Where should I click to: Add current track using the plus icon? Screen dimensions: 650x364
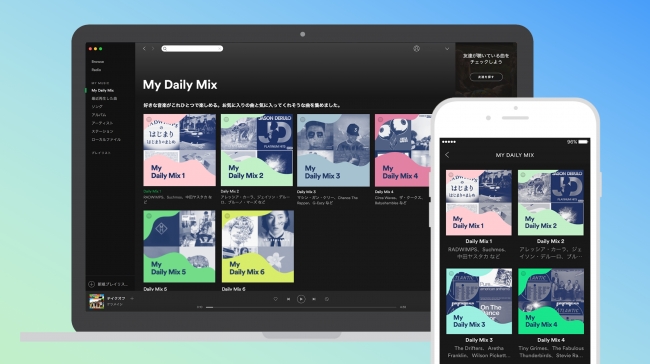132,298
